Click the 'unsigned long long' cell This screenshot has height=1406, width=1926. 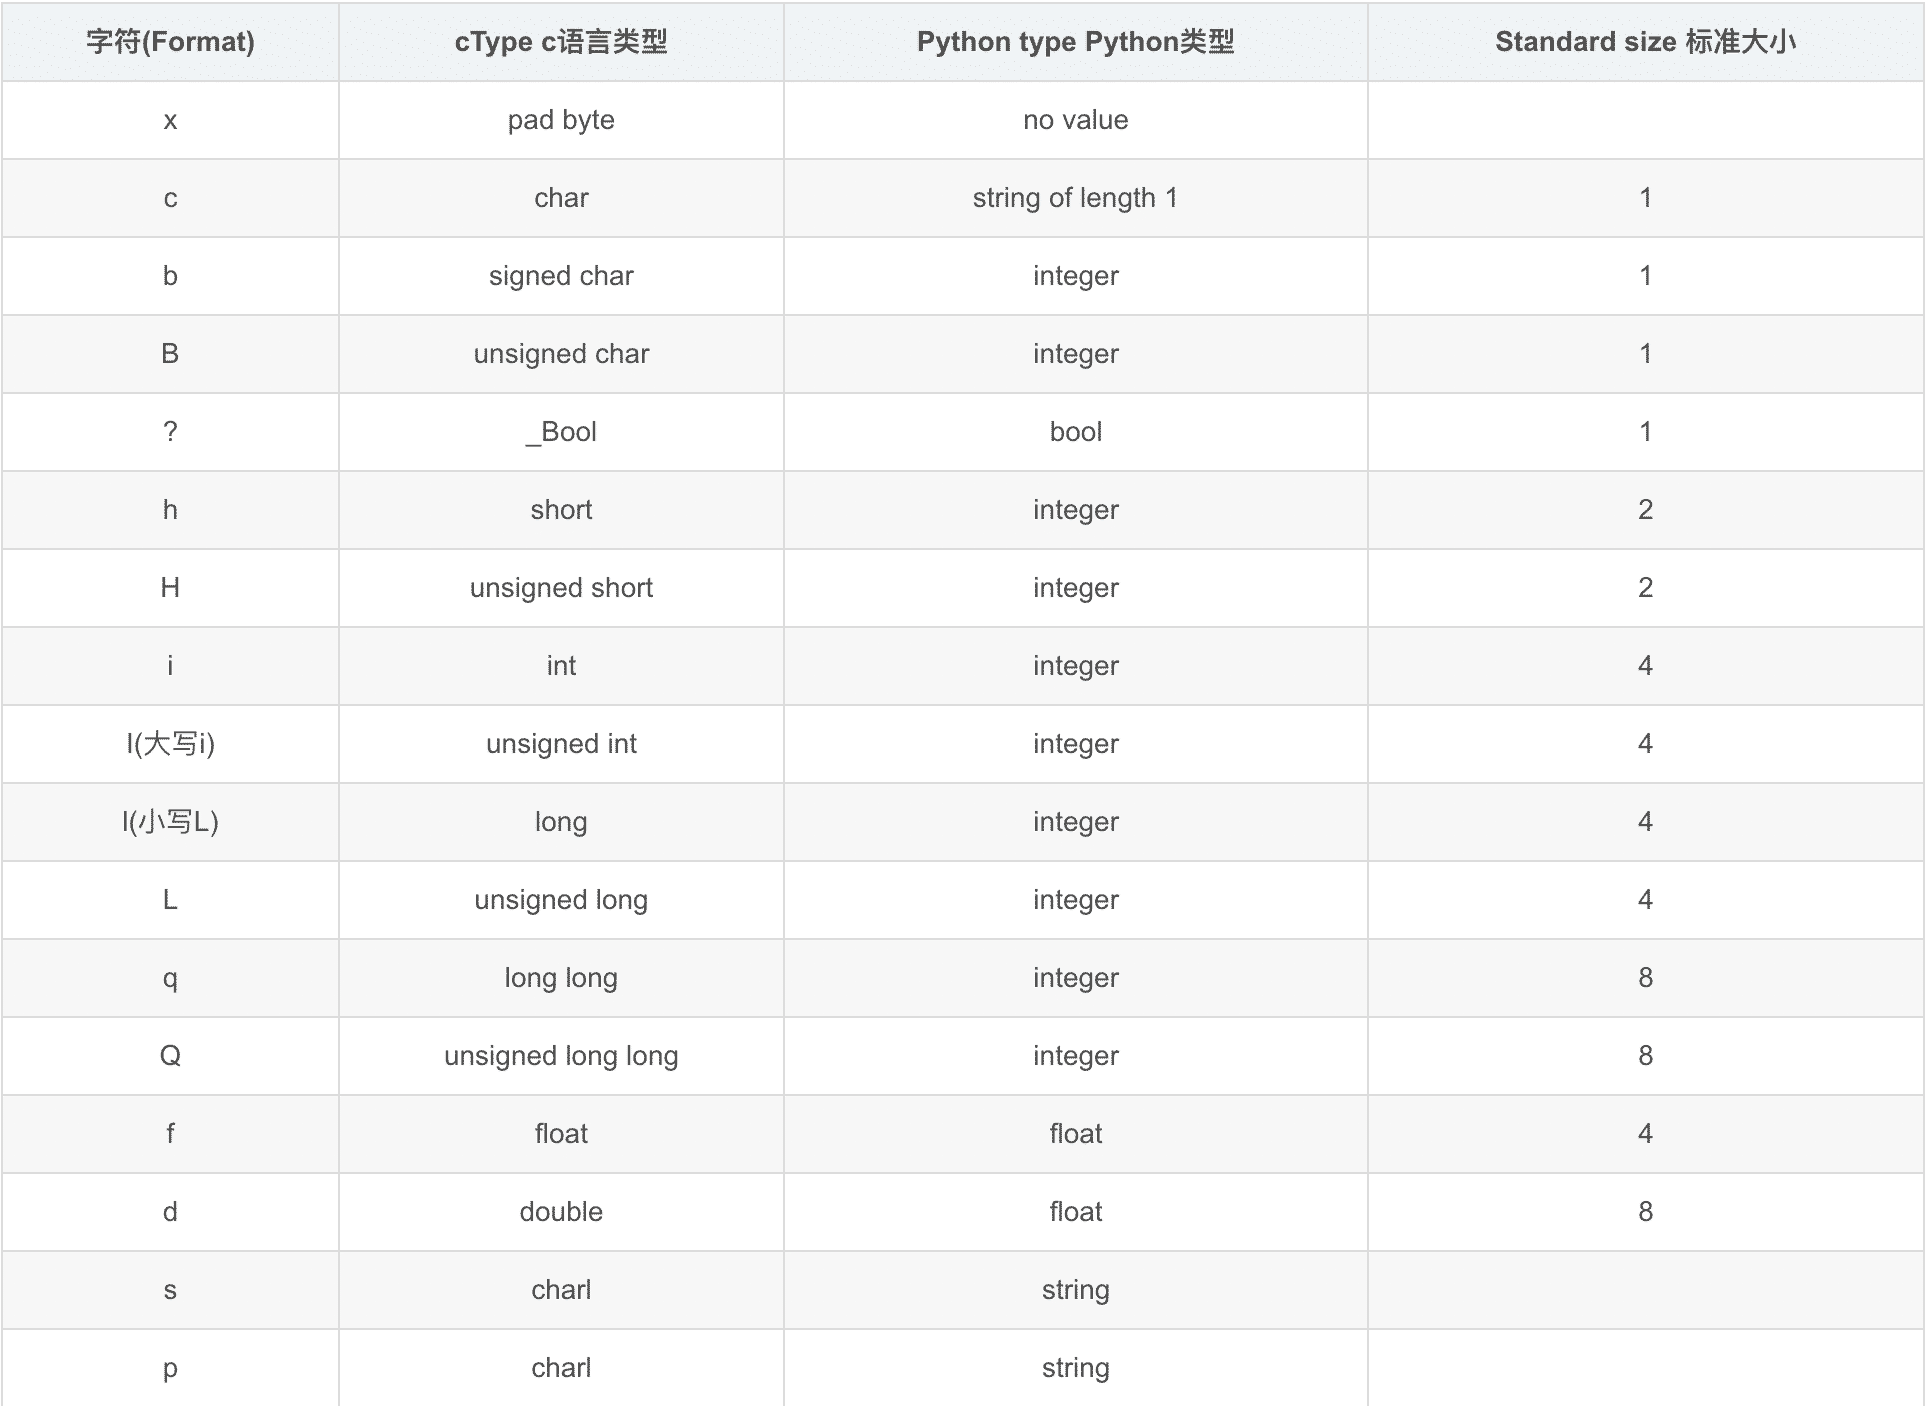[x=561, y=1056]
